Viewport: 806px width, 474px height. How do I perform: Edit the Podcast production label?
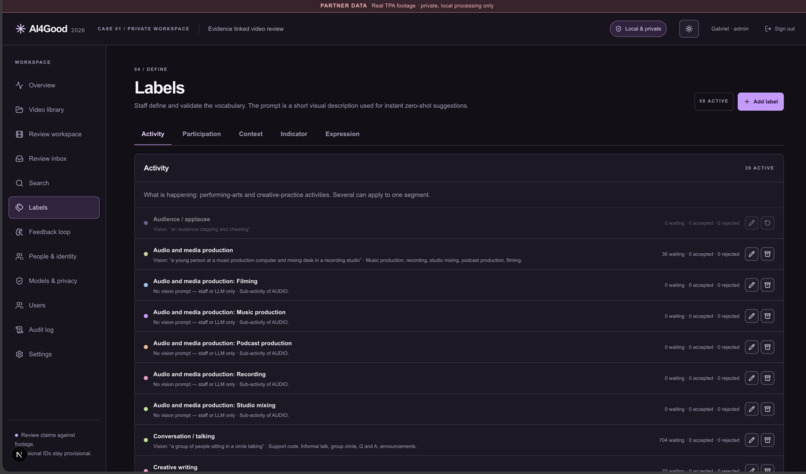752,347
